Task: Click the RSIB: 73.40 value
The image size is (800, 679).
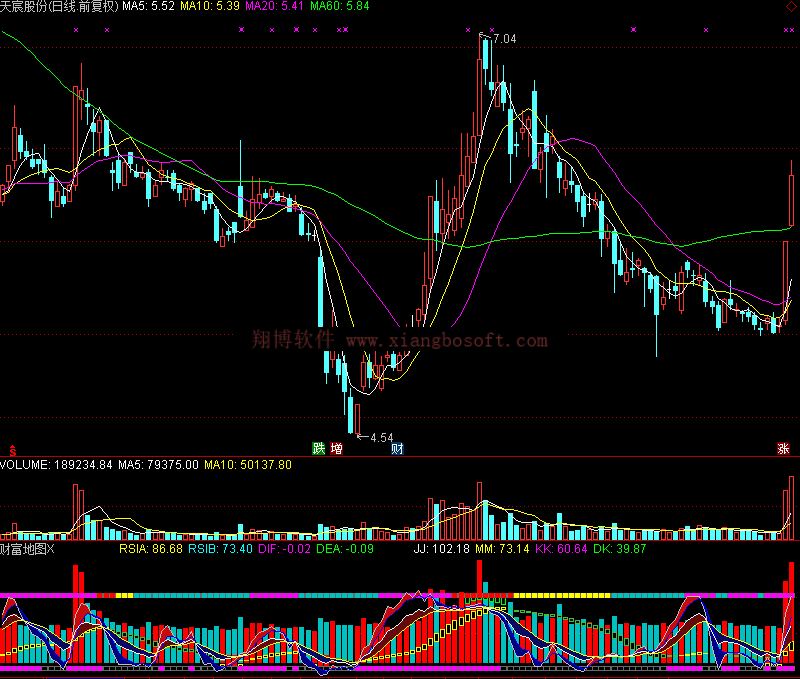Action: (x=220, y=549)
